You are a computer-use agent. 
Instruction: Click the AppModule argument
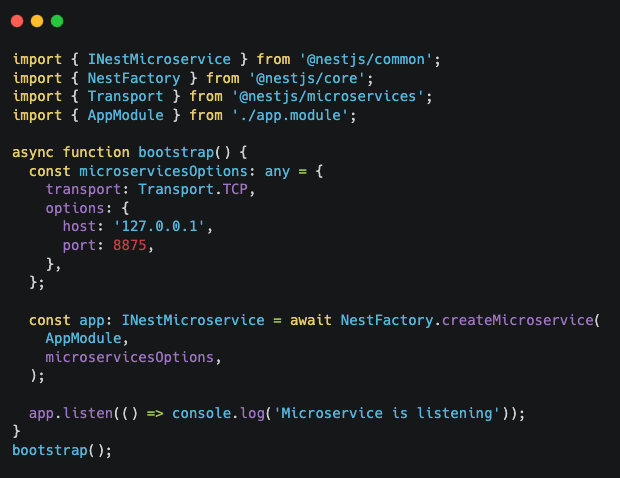click(x=83, y=339)
